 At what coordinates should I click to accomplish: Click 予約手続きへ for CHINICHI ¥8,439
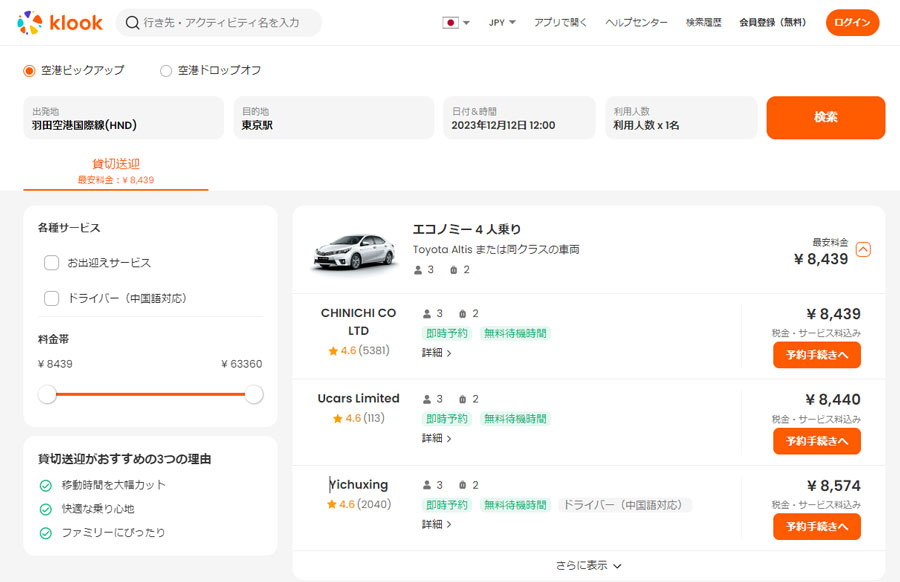(817, 355)
